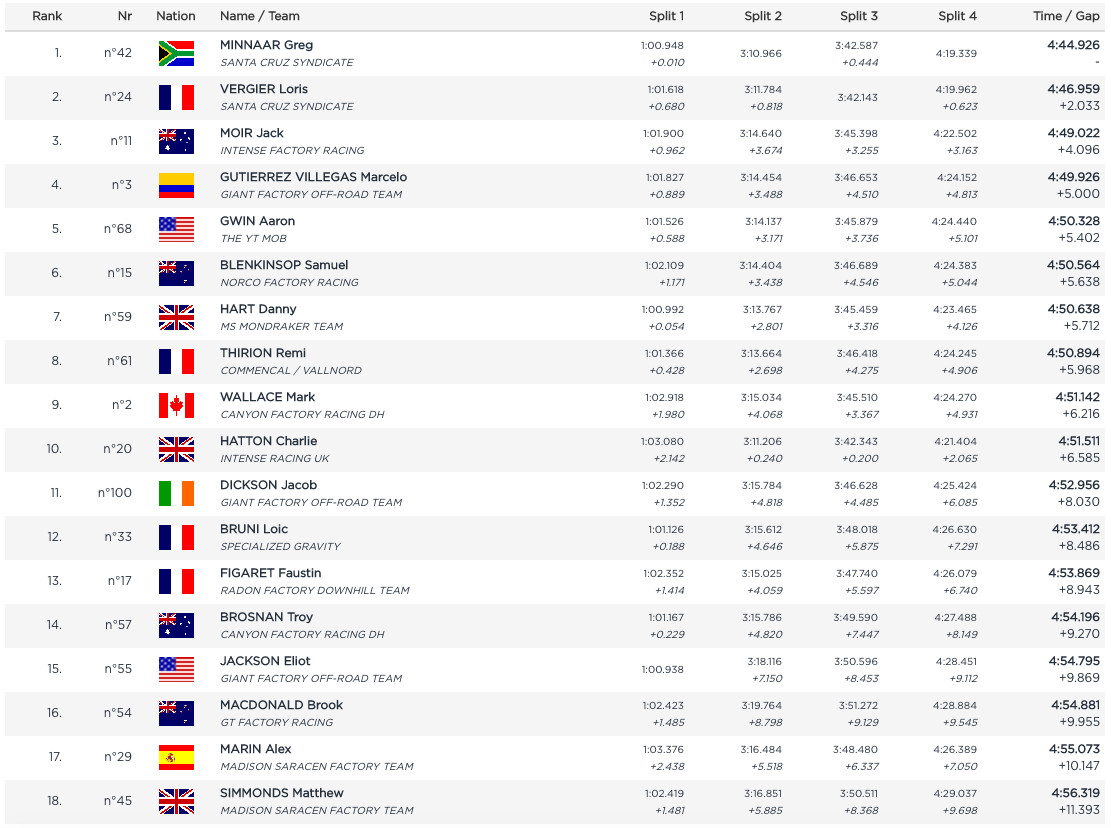The height and width of the screenshot is (828, 1111).
Task: Open team SANTA CRUZ SYNDICATE under MINNAAR
Action: [287, 62]
